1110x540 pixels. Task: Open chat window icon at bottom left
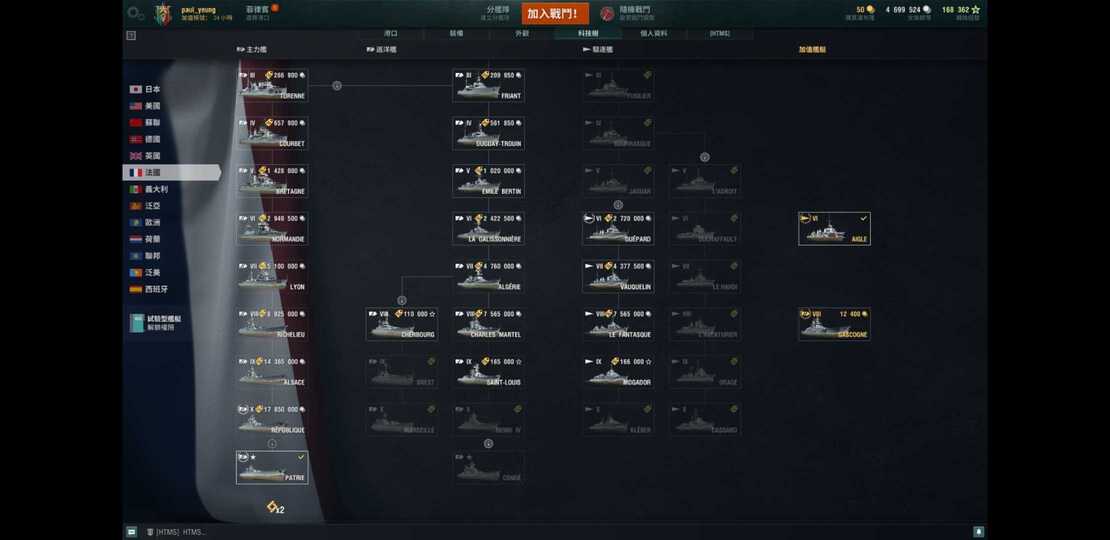(131, 532)
